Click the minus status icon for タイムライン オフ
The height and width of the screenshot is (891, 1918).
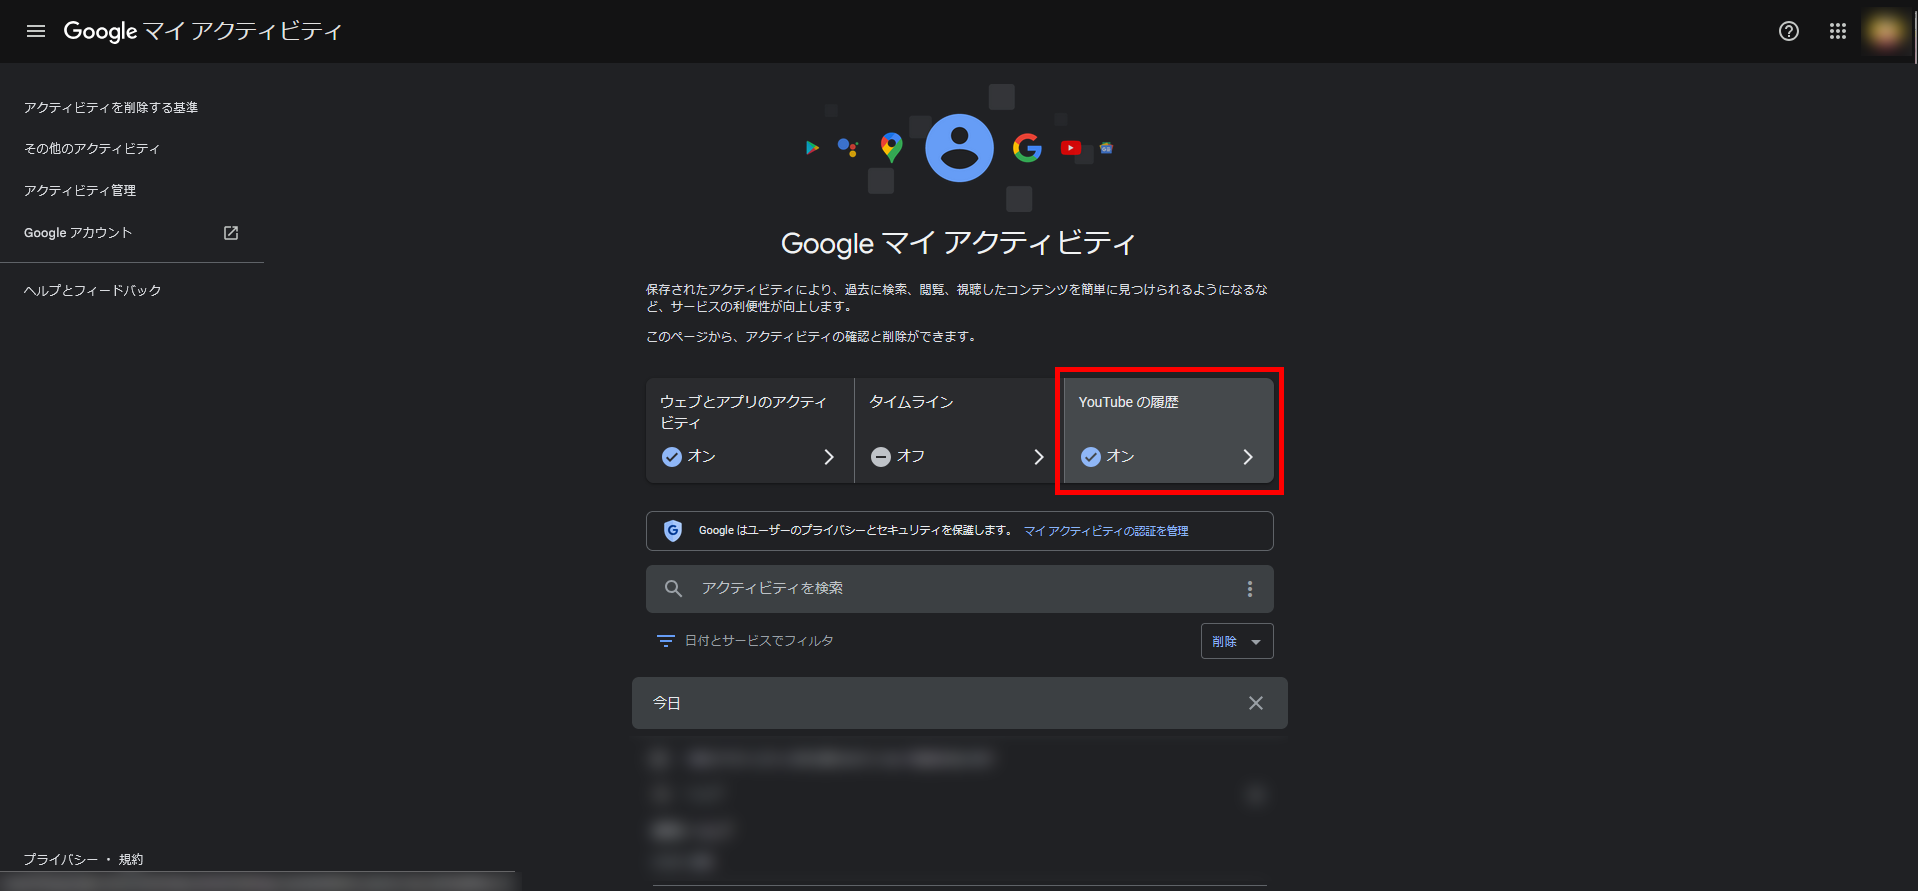coord(881,457)
